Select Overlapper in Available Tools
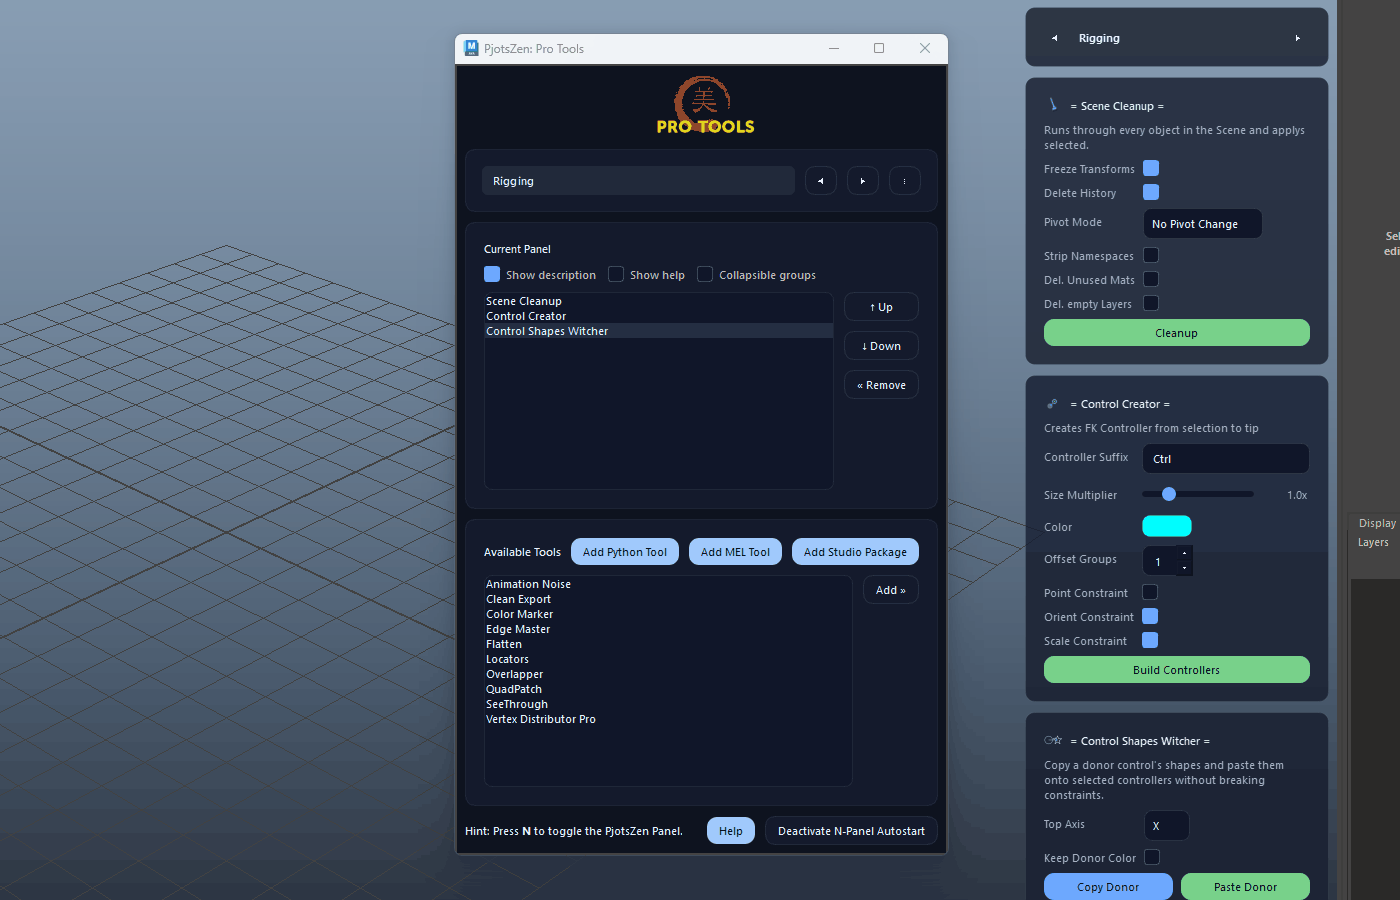This screenshot has width=1400, height=900. tap(668, 674)
